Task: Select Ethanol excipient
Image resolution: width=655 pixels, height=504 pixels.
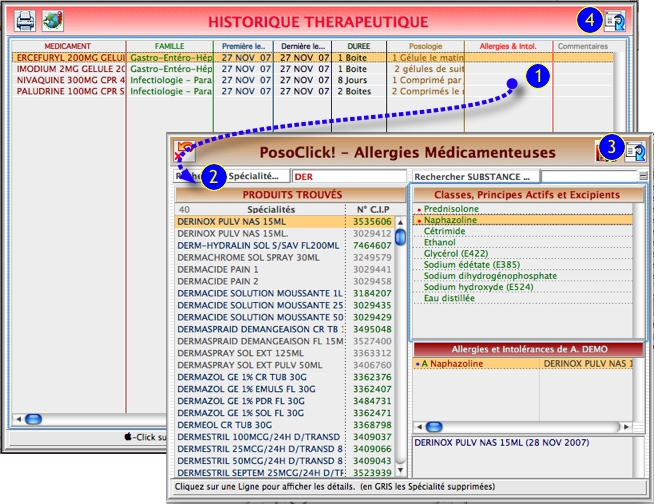Action: click(523, 243)
